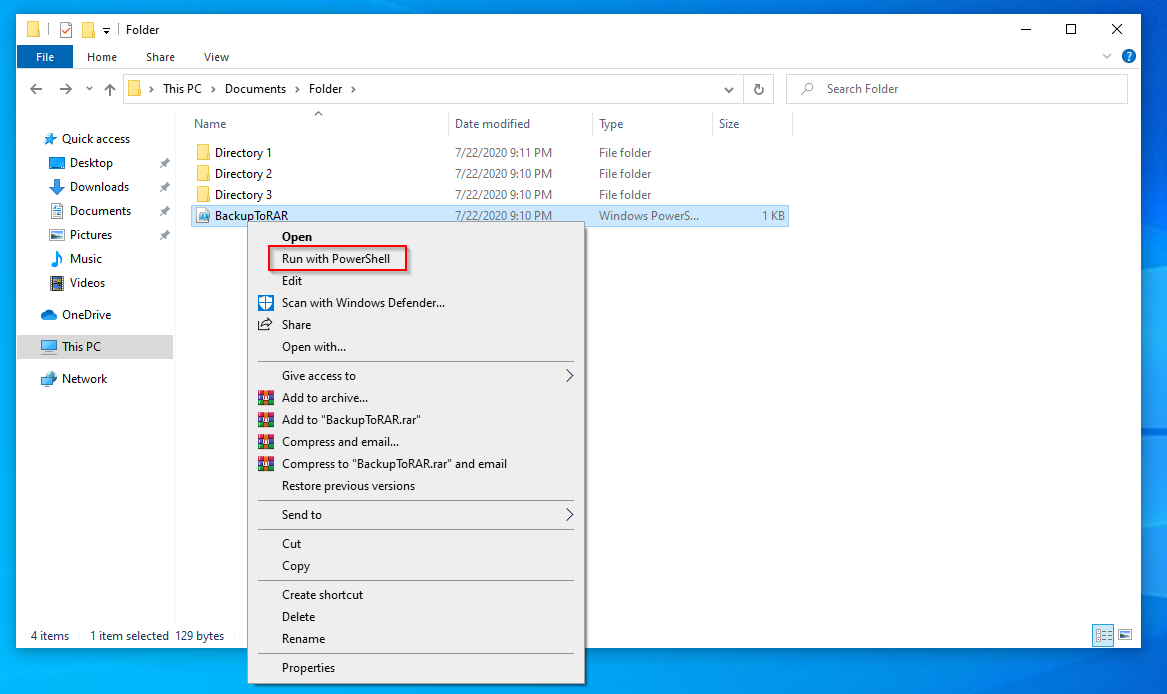This screenshot has height=694, width=1167.
Task: Switch to large icons view button
Action: click(1125, 635)
